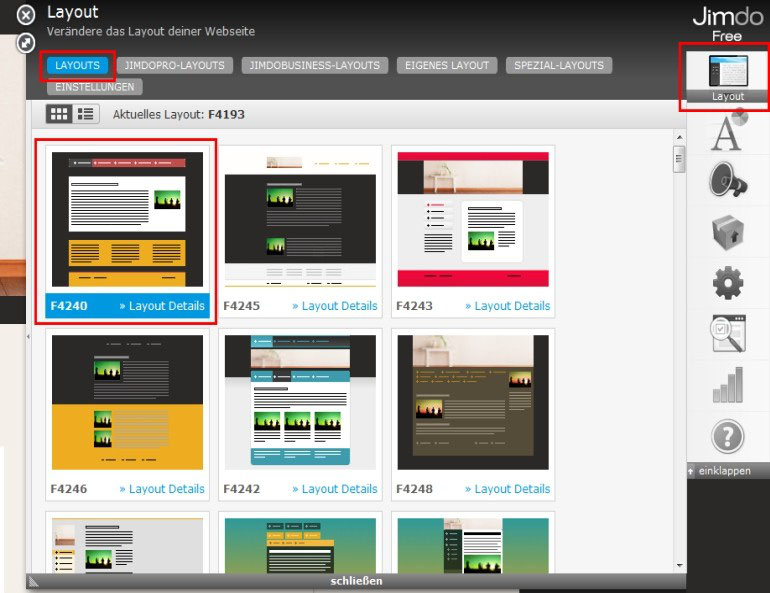
Task: Select the F4242 layout thumbnail
Action: pyautogui.click(x=300, y=403)
